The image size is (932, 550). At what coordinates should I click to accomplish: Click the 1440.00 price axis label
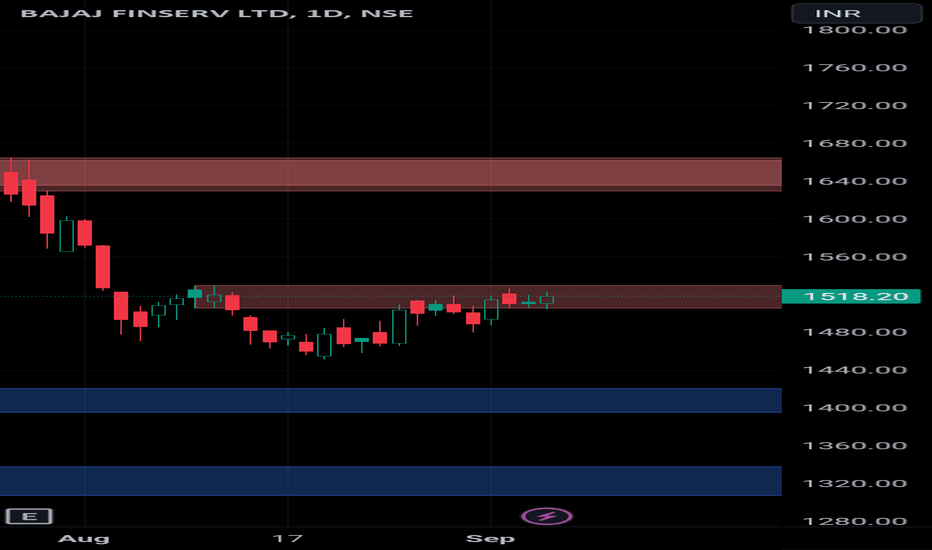[855, 370]
